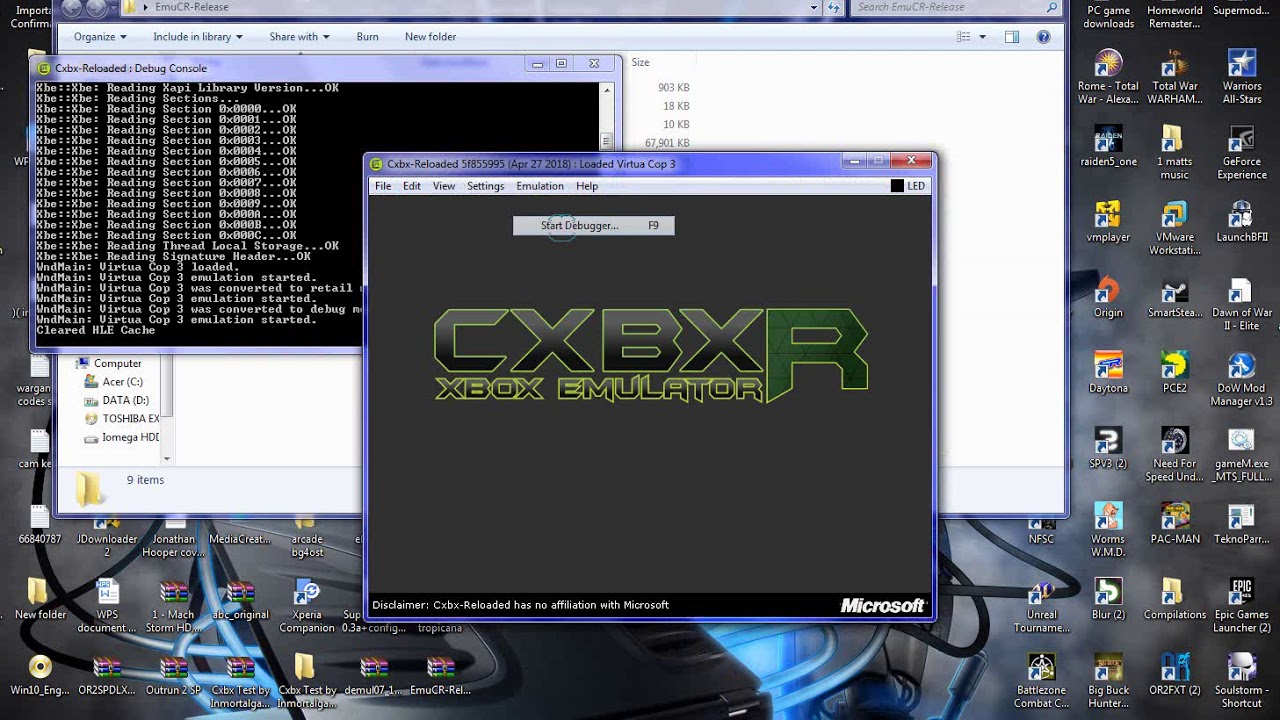
Task: Click TeknoParrot desktop icon
Action: (1241, 524)
